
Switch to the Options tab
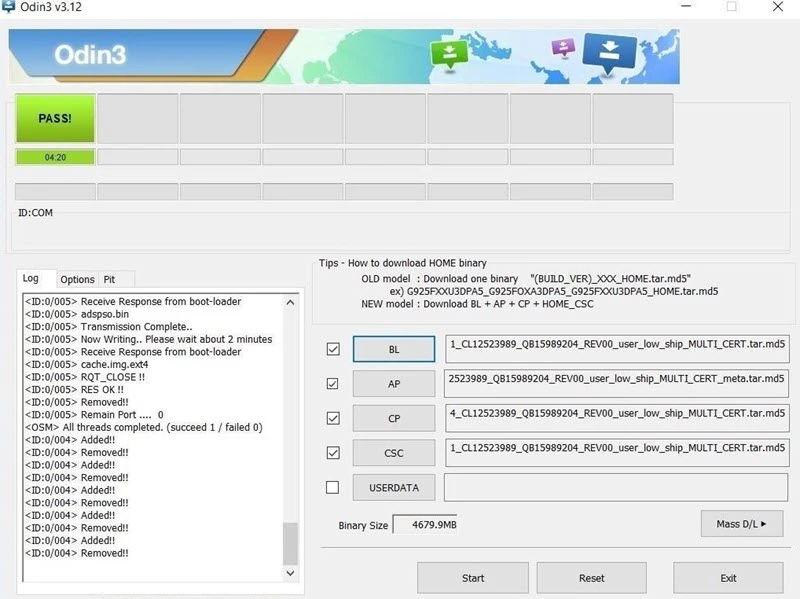pyautogui.click(x=77, y=280)
